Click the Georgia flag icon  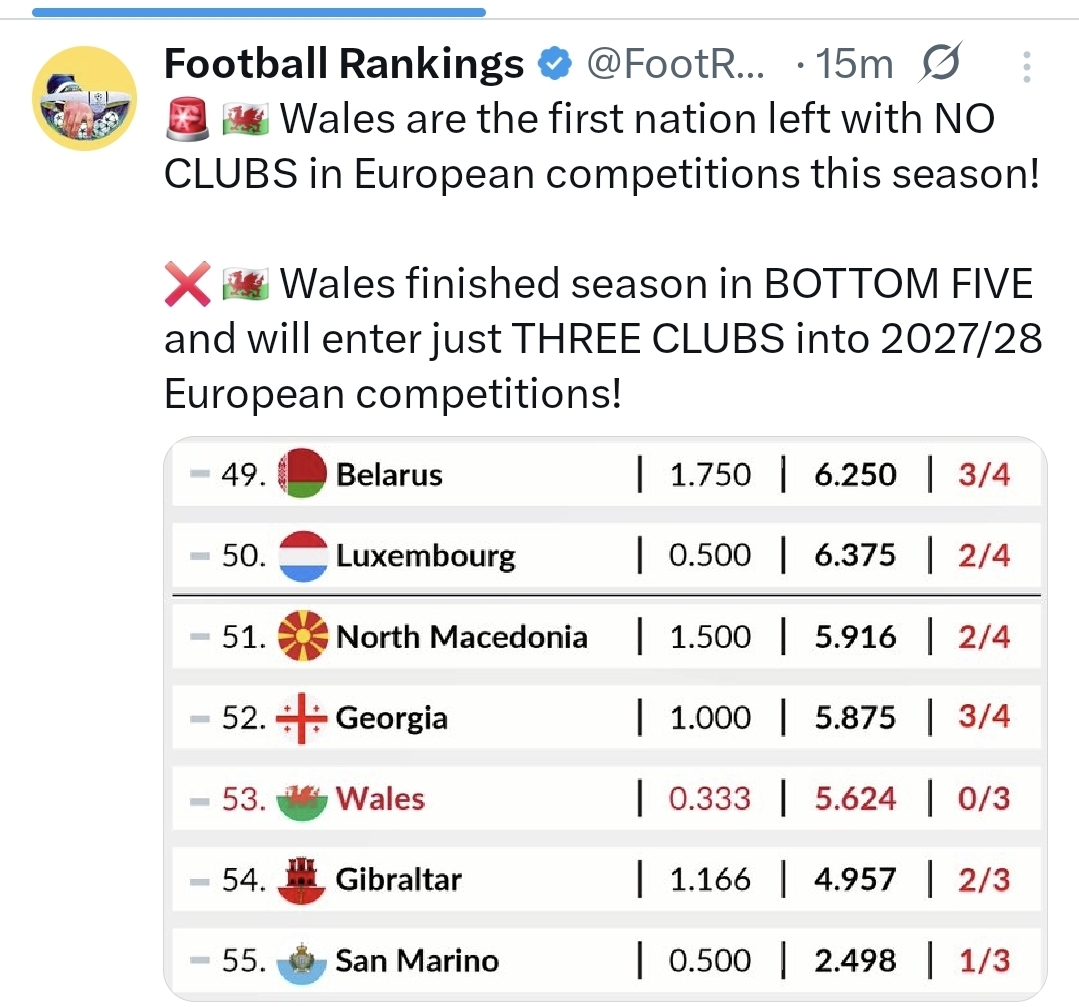coord(303,718)
